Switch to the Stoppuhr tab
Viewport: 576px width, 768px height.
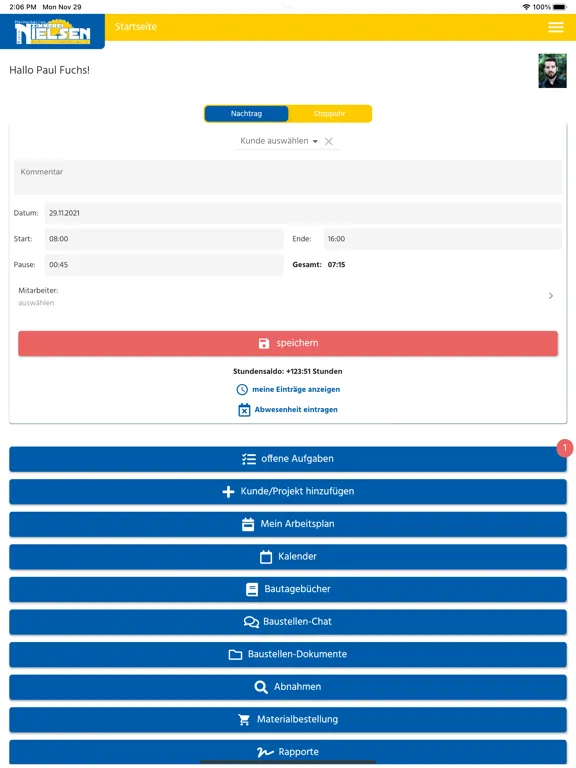(329, 114)
